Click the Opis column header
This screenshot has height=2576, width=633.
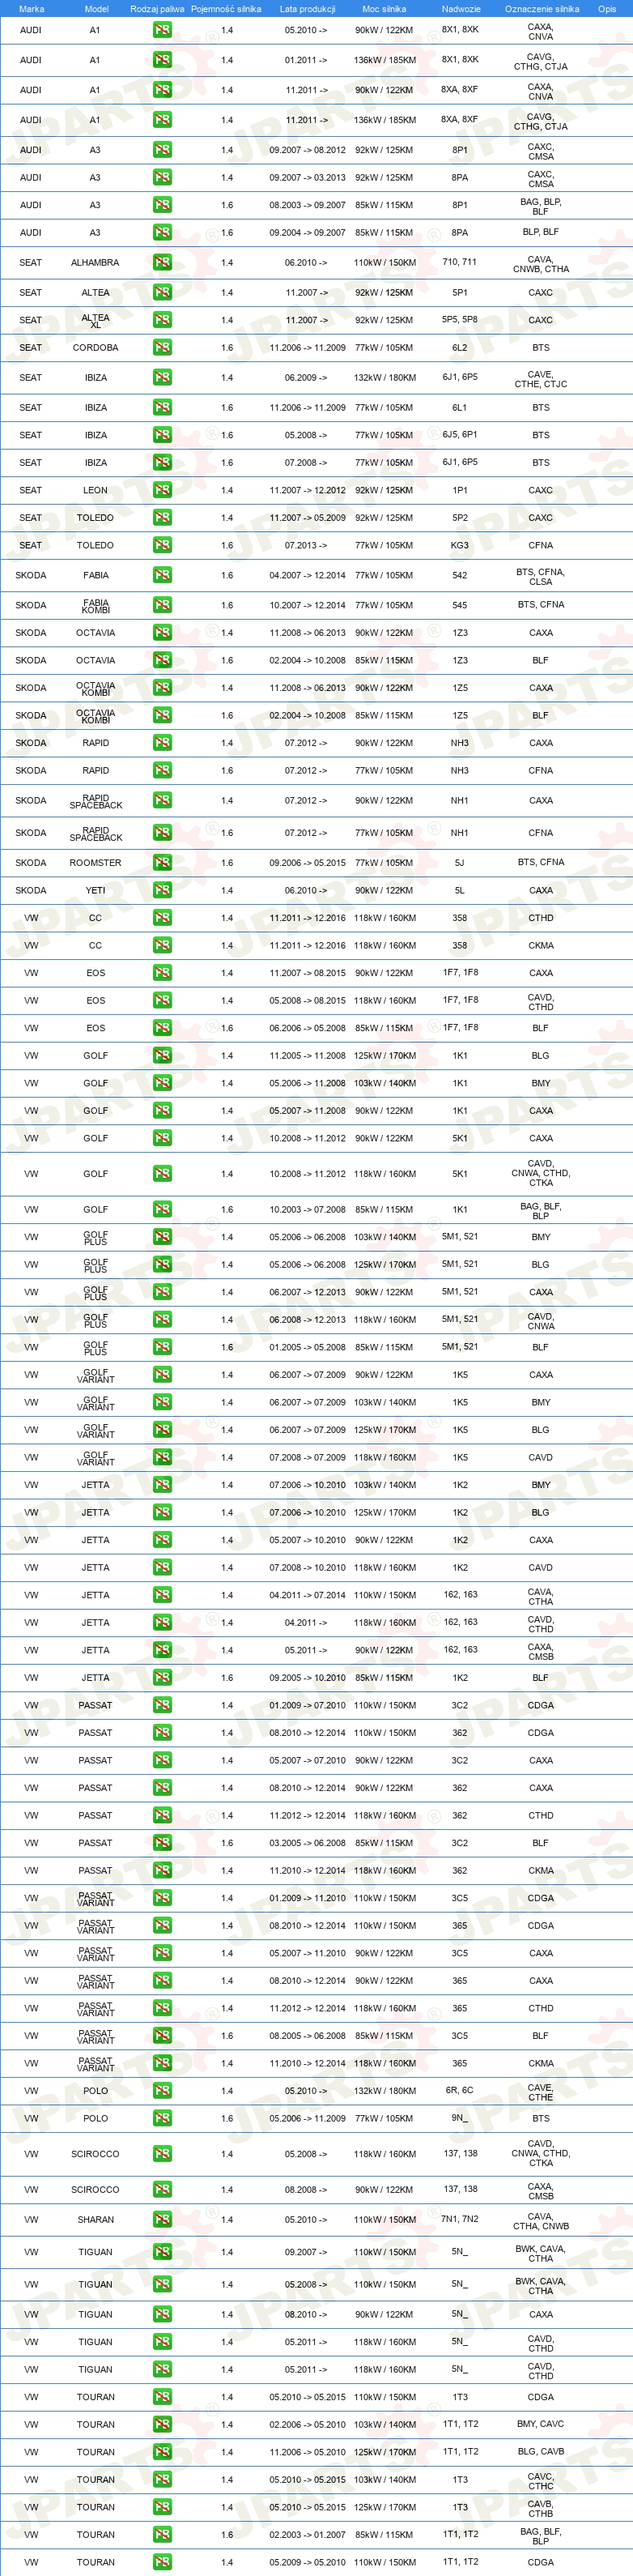[x=607, y=9]
